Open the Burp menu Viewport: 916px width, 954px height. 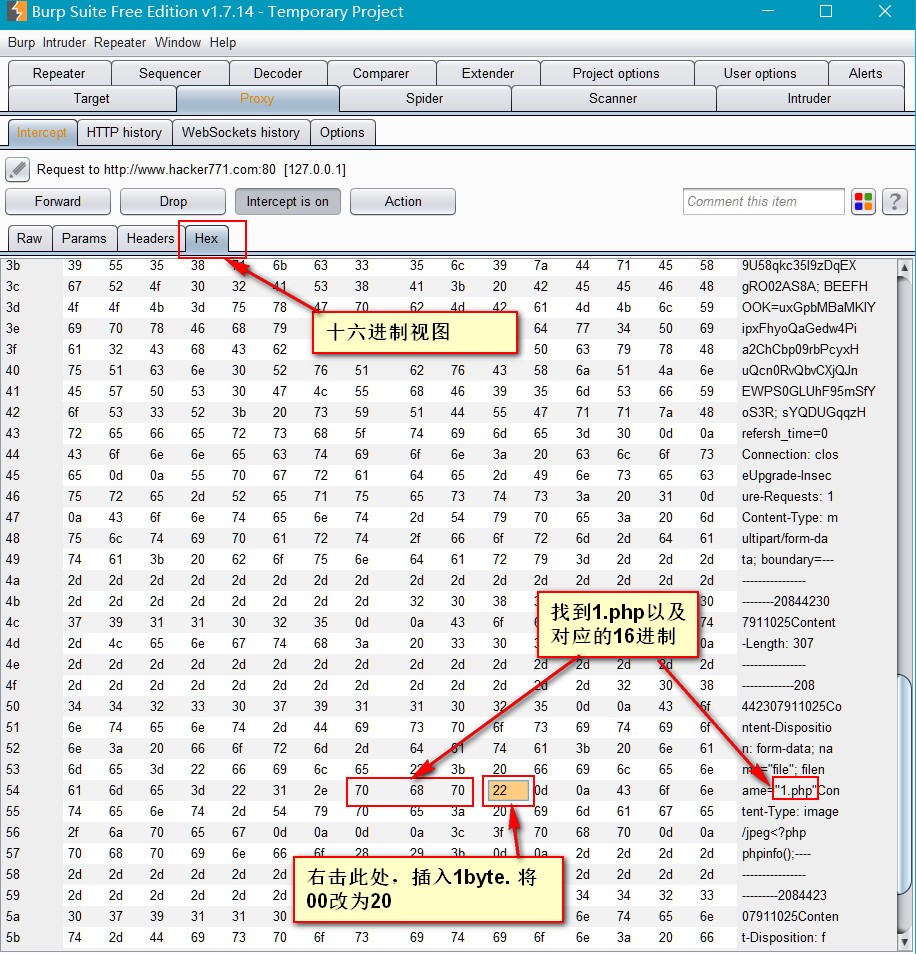click(21, 43)
